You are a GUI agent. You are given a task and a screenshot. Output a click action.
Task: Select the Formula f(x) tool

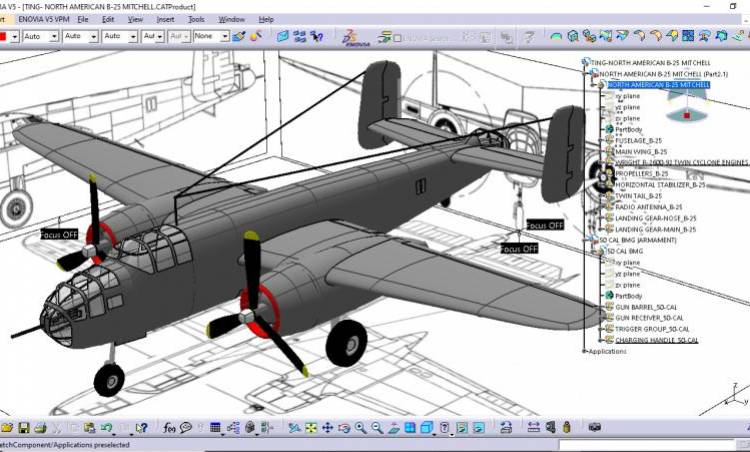(170, 428)
